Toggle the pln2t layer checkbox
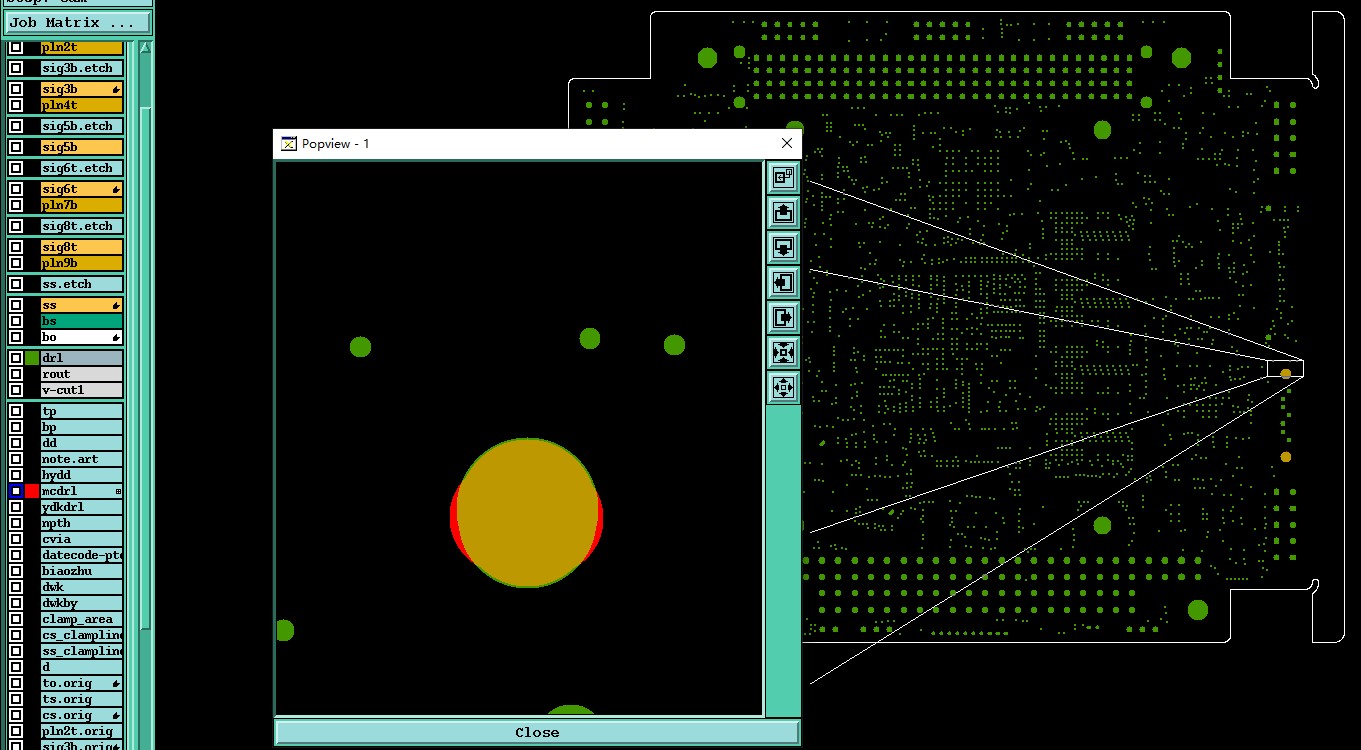Viewport: 1361px width, 750px height. click(16, 47)
